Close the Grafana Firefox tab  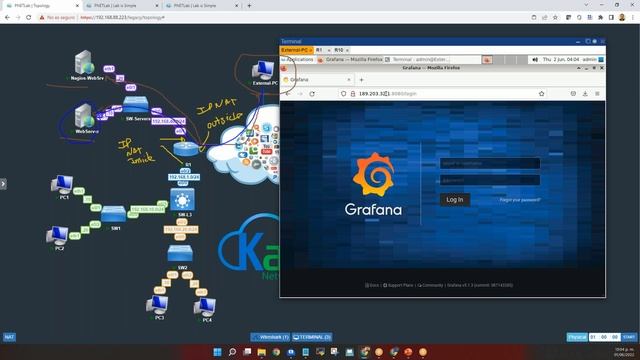pos(349,80)
